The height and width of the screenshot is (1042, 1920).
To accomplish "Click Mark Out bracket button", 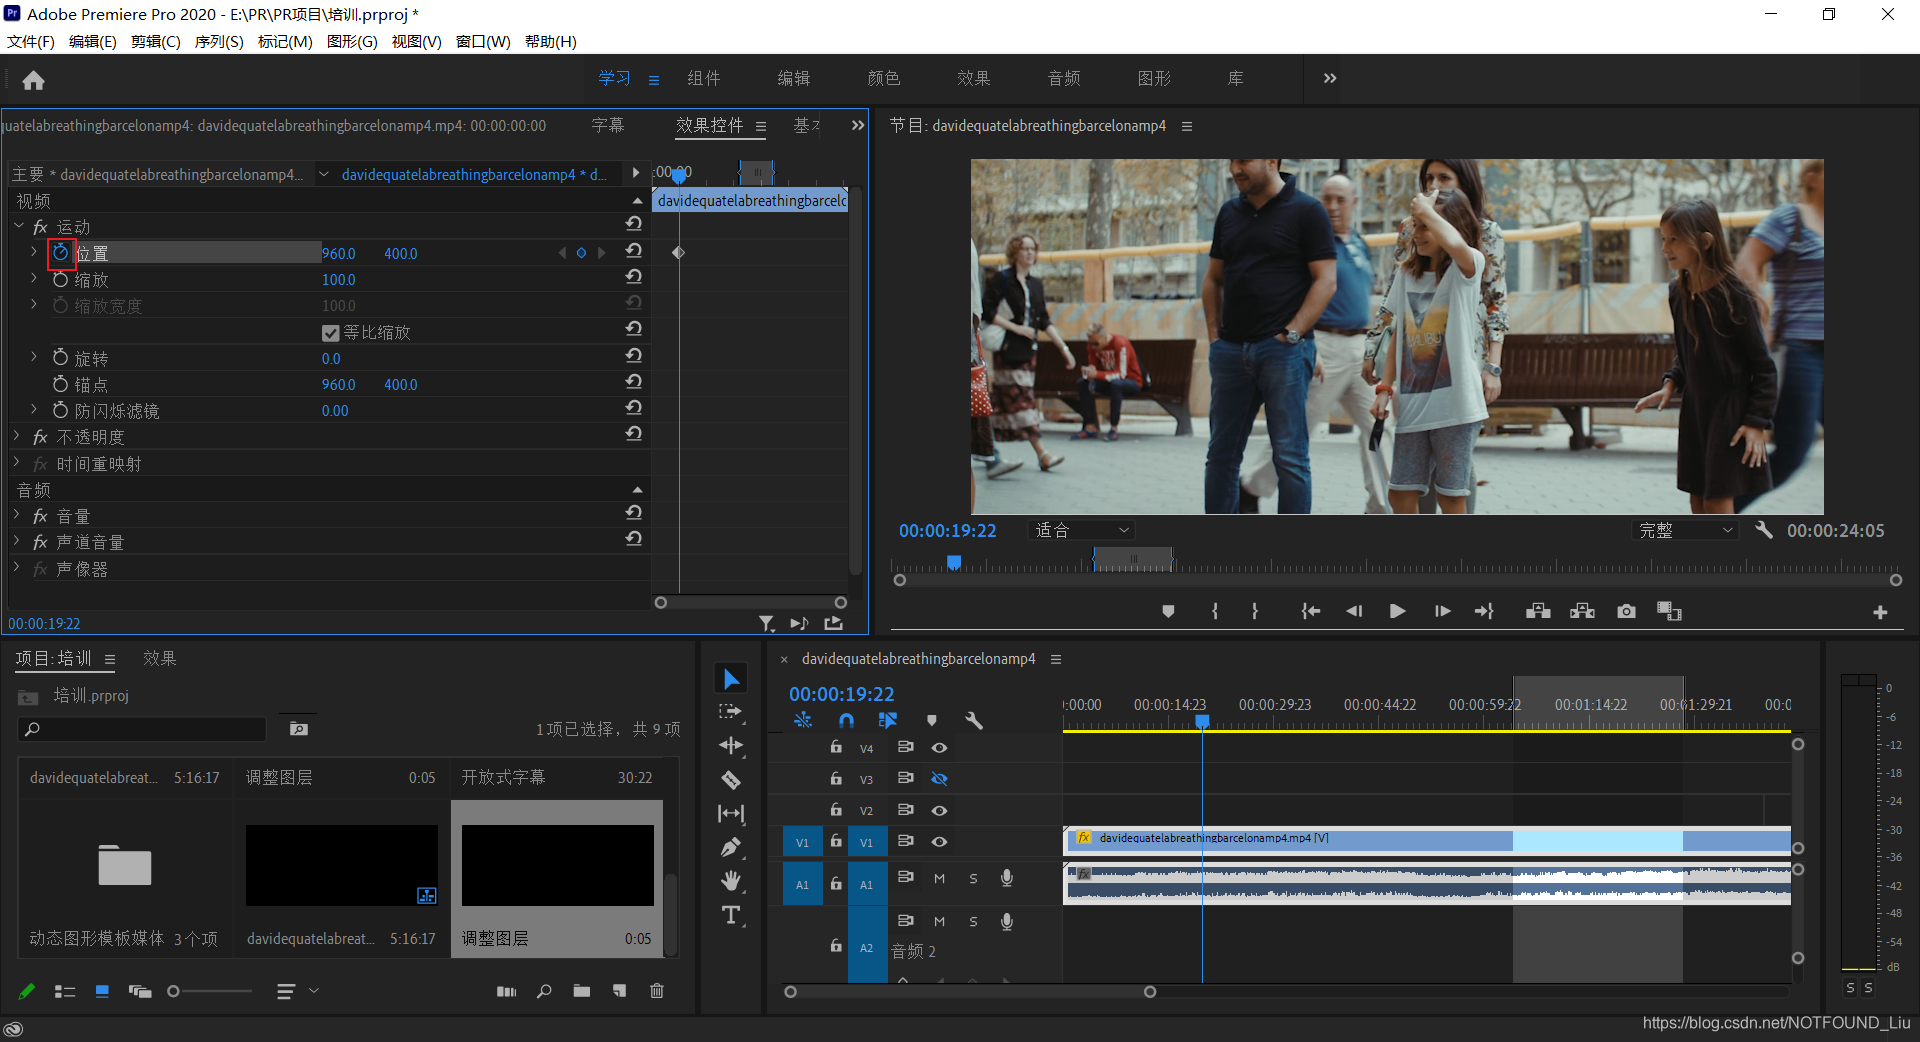I will (x=1255, y=611).
